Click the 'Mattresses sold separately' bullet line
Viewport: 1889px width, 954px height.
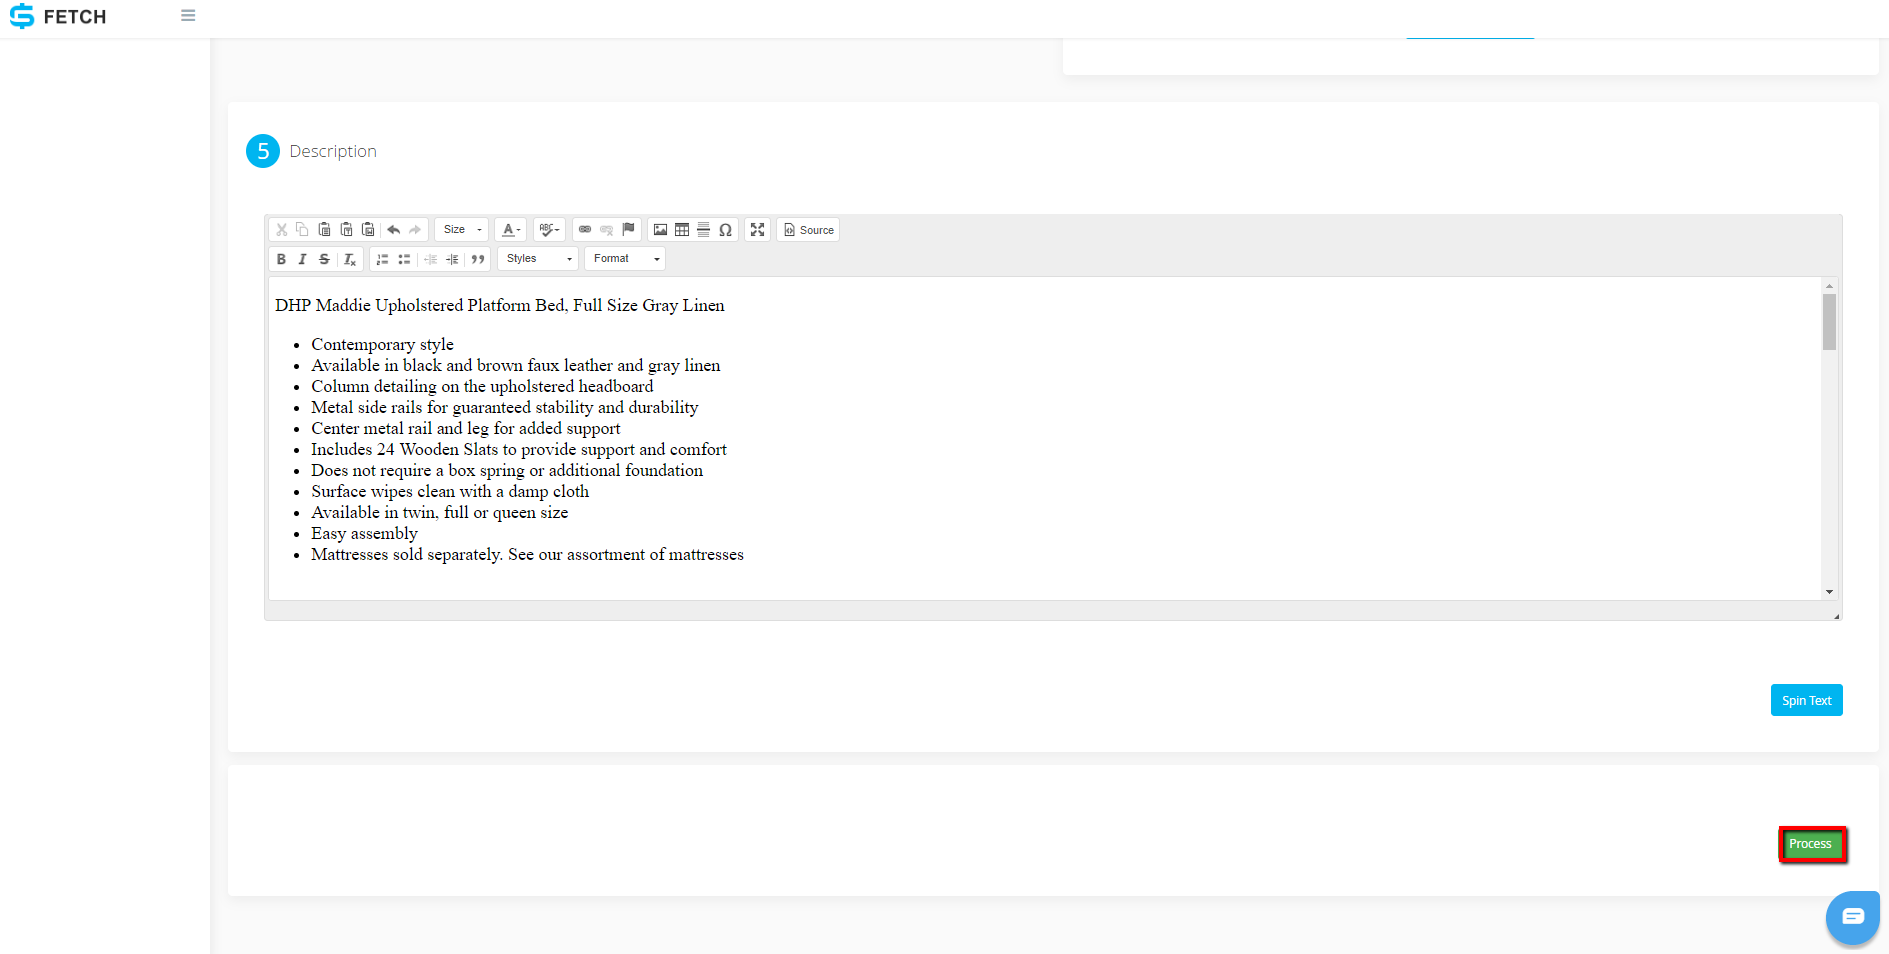[527, 554]
